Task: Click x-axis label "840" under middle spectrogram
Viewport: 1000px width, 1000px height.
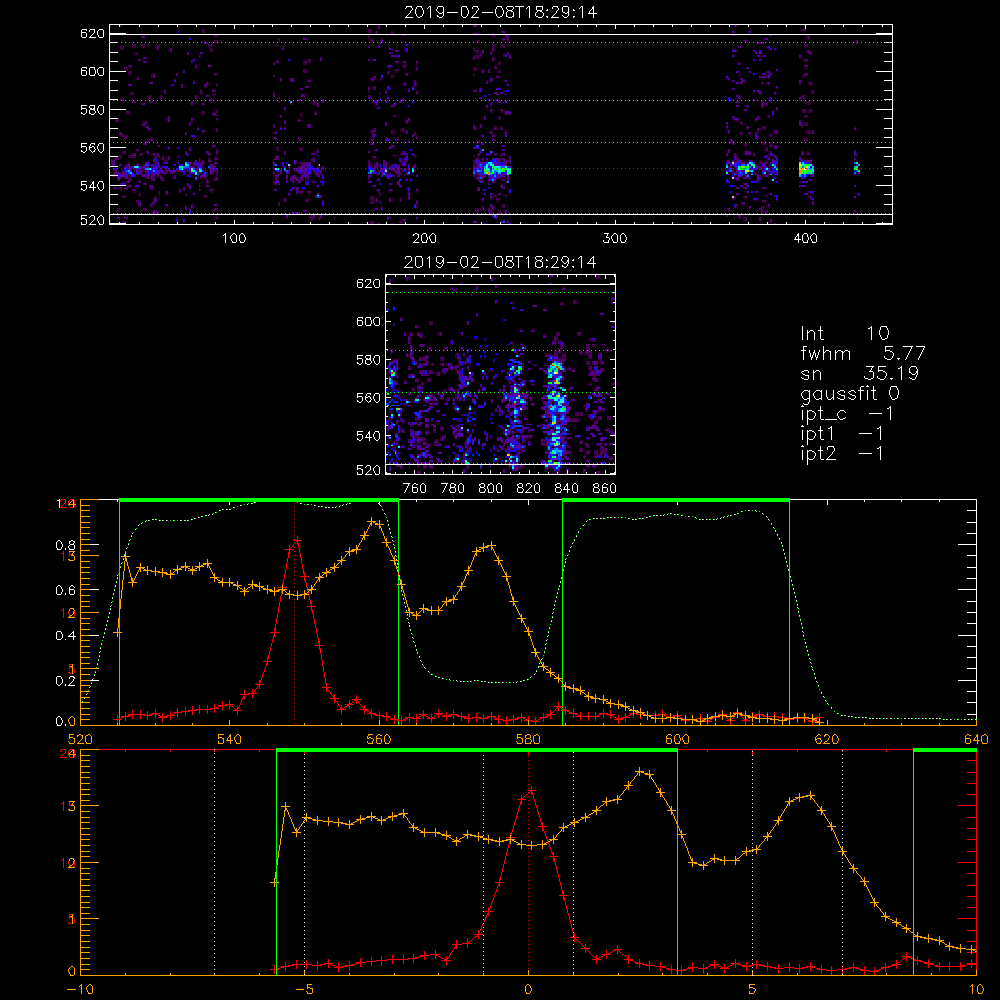Action: tap(566, 489)
